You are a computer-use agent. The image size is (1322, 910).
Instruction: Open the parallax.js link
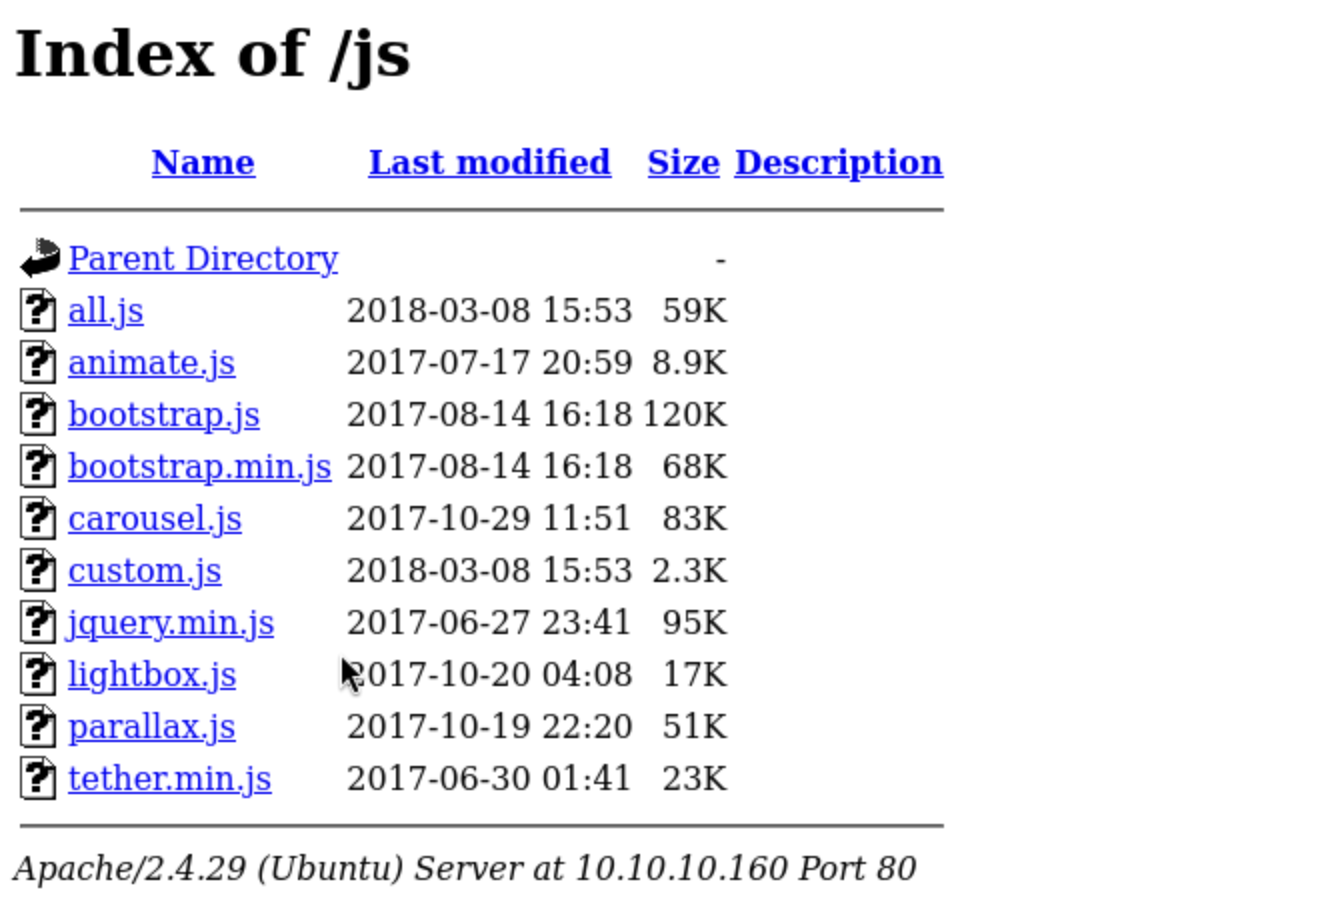151,726
